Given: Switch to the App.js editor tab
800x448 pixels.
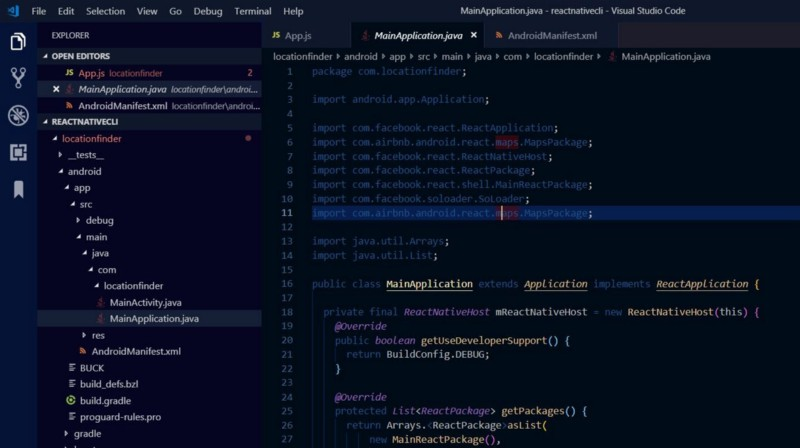Looking at the screenshot, I should (298, 35).
